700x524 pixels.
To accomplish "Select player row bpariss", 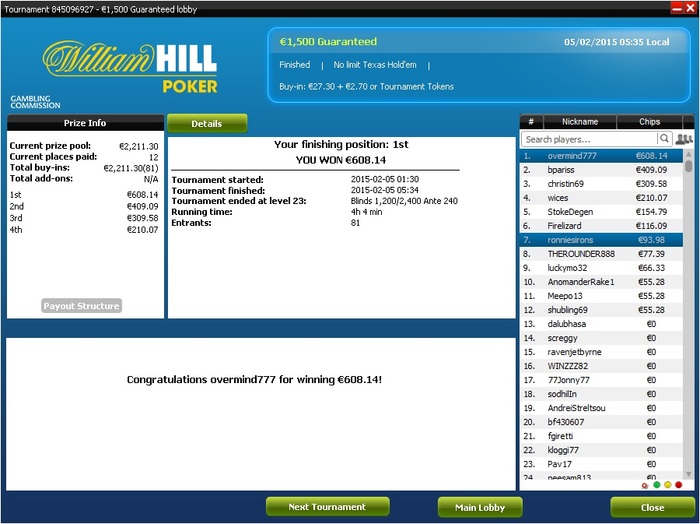I will pyautogui.click(x=601, y=170).
